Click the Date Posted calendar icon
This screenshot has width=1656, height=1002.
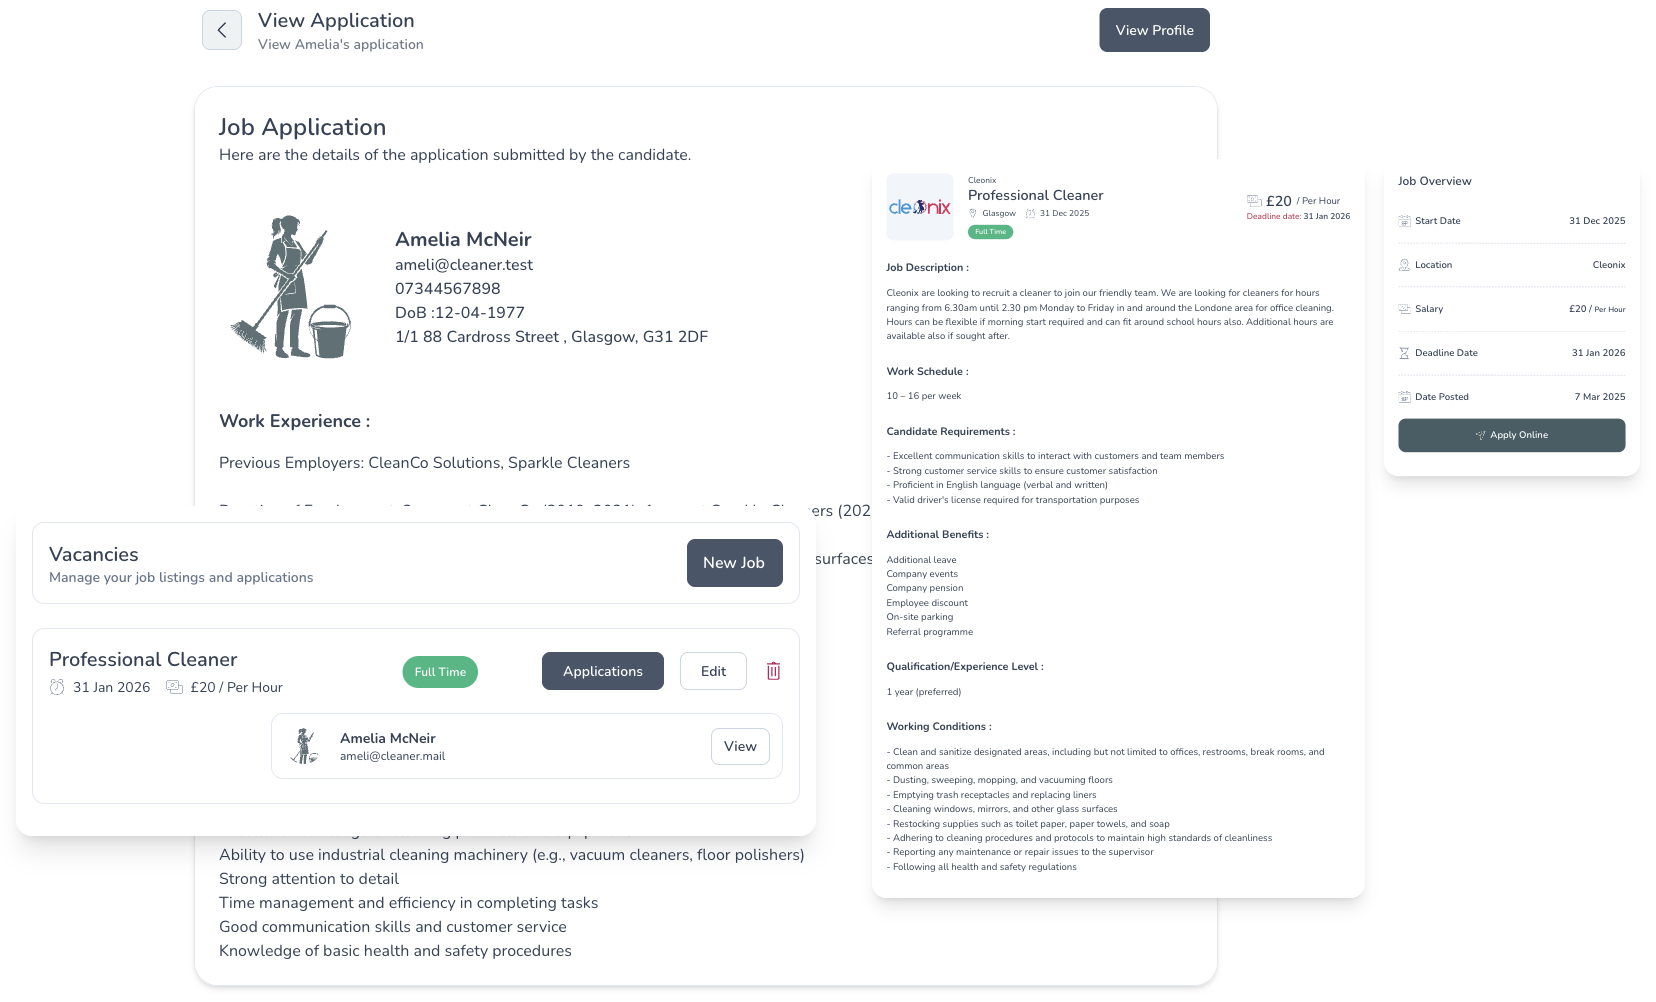point(1404,397)
